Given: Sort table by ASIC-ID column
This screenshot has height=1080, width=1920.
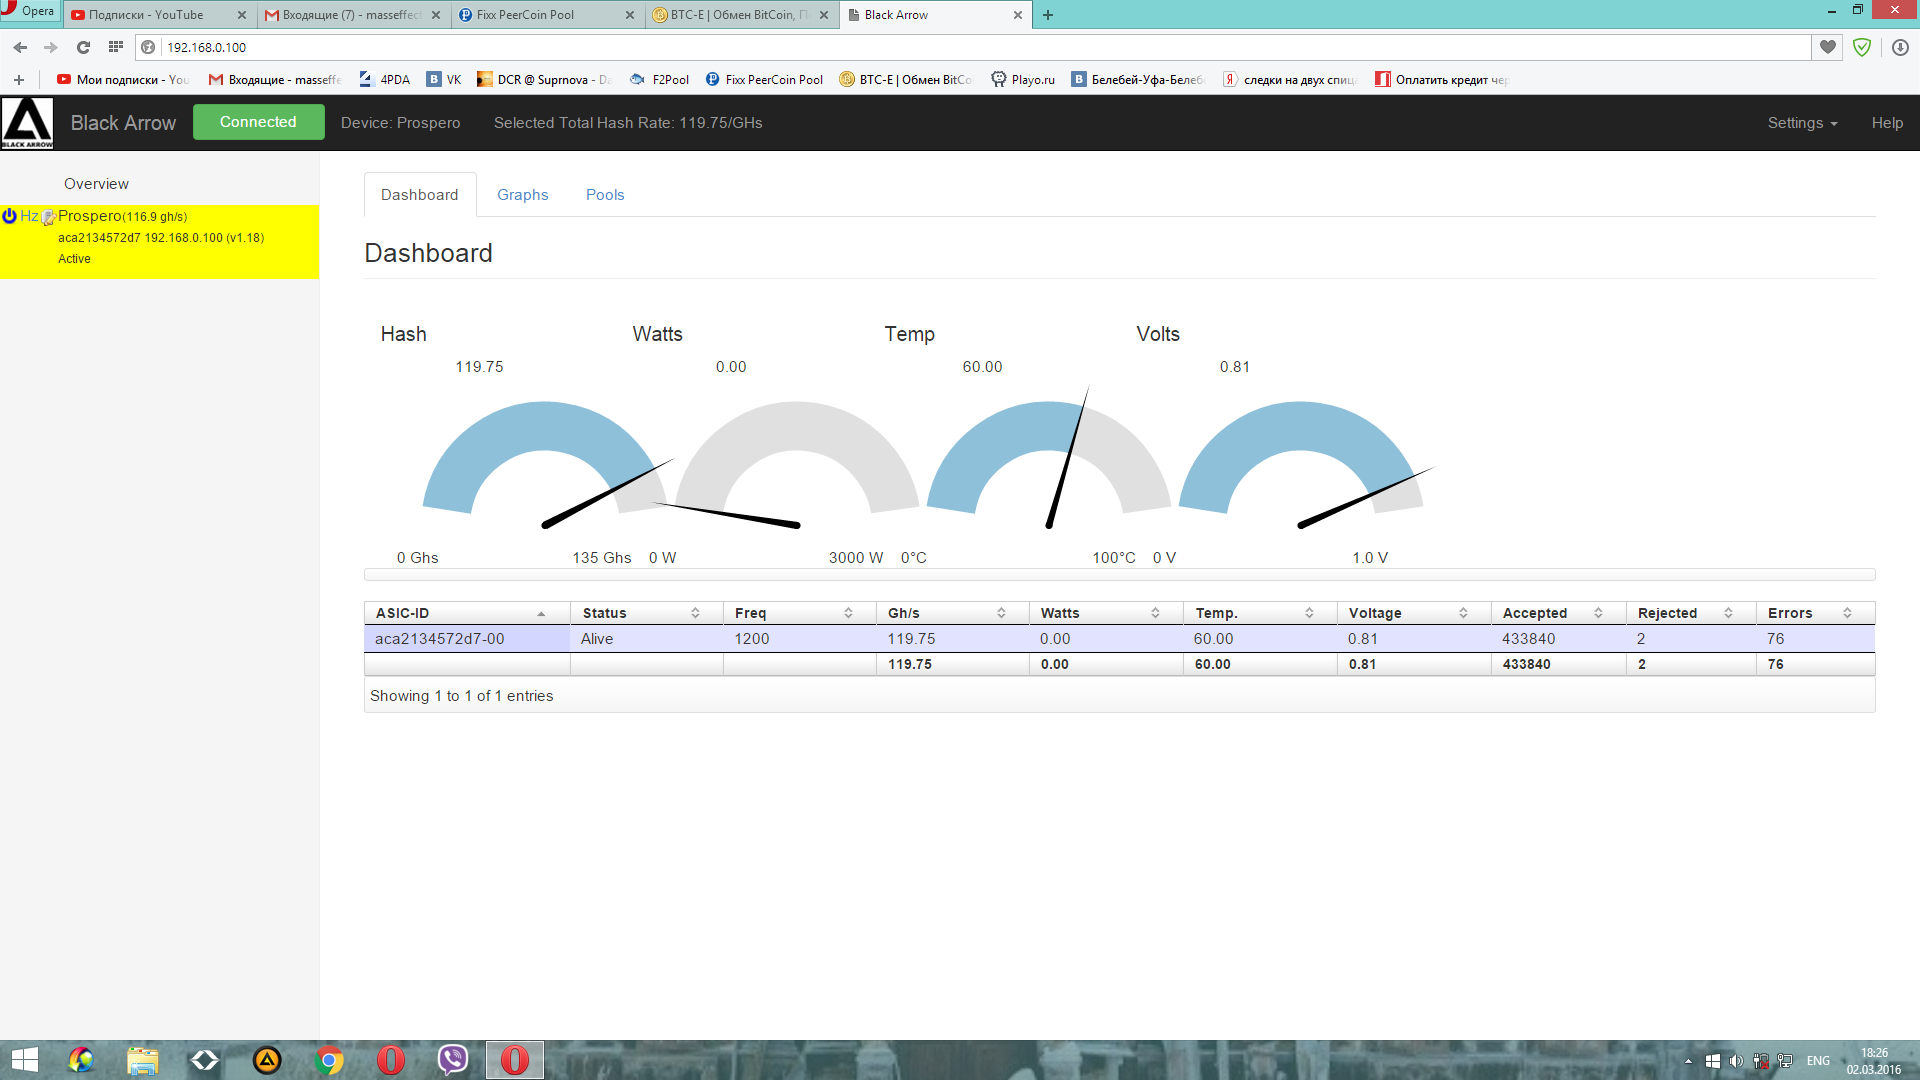Looking at the screenshot, I should pyautogui.click(x=460, y=613).
